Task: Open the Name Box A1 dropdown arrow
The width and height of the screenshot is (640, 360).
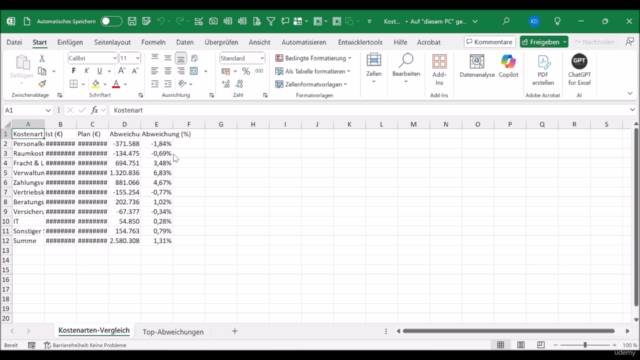Action: pyautogui.click(x=48, y=110)
